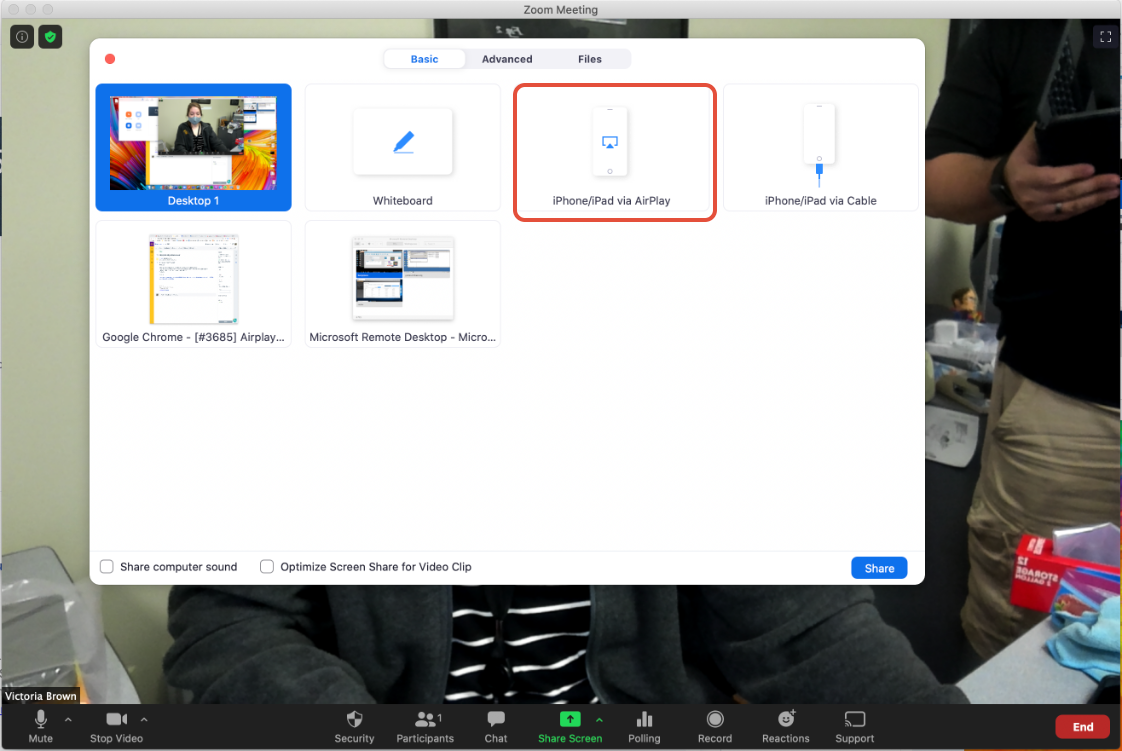Open the meeting information icon

tap(22, 36)
